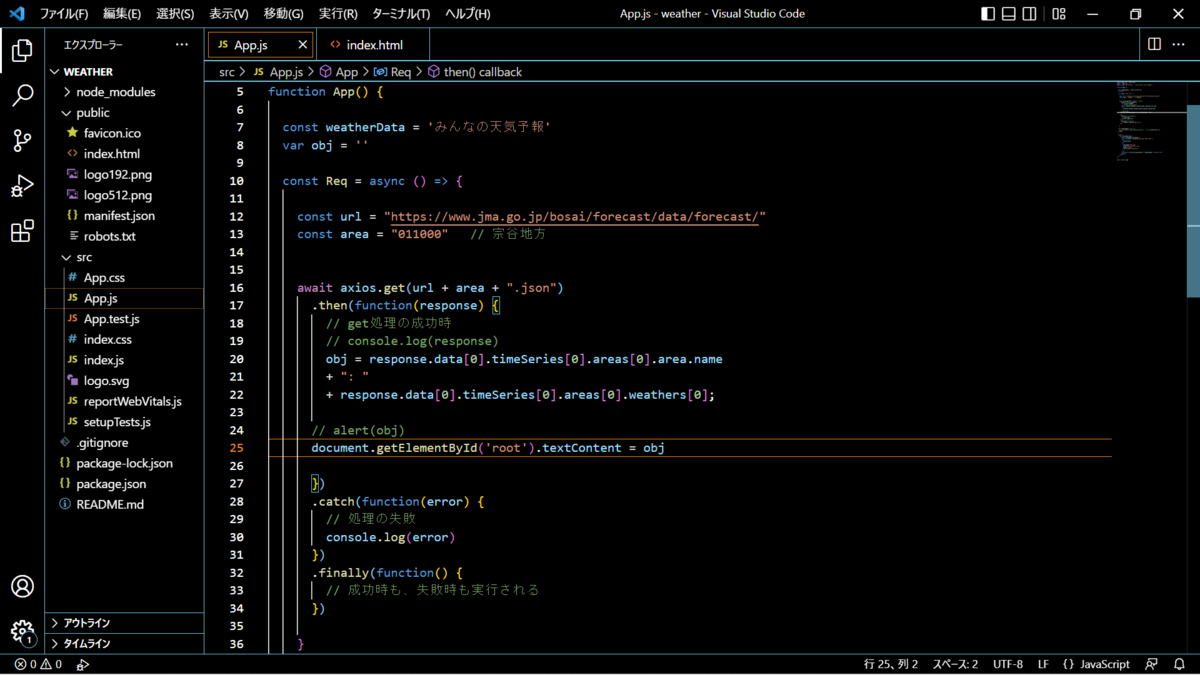
Task: Expand the タイムライン section
Action: click(x=124, y=644)
